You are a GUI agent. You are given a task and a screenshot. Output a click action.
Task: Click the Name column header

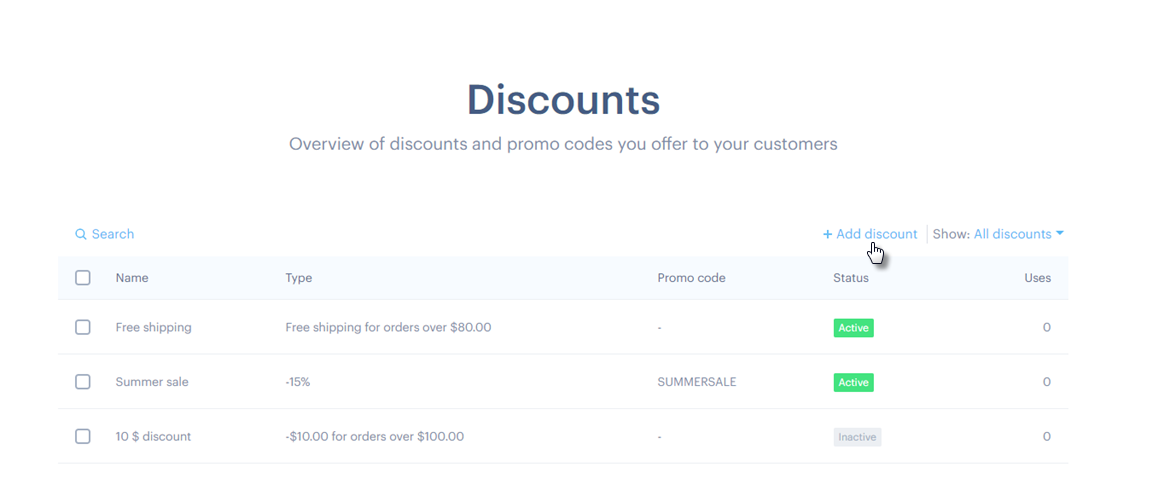(132, 278)
